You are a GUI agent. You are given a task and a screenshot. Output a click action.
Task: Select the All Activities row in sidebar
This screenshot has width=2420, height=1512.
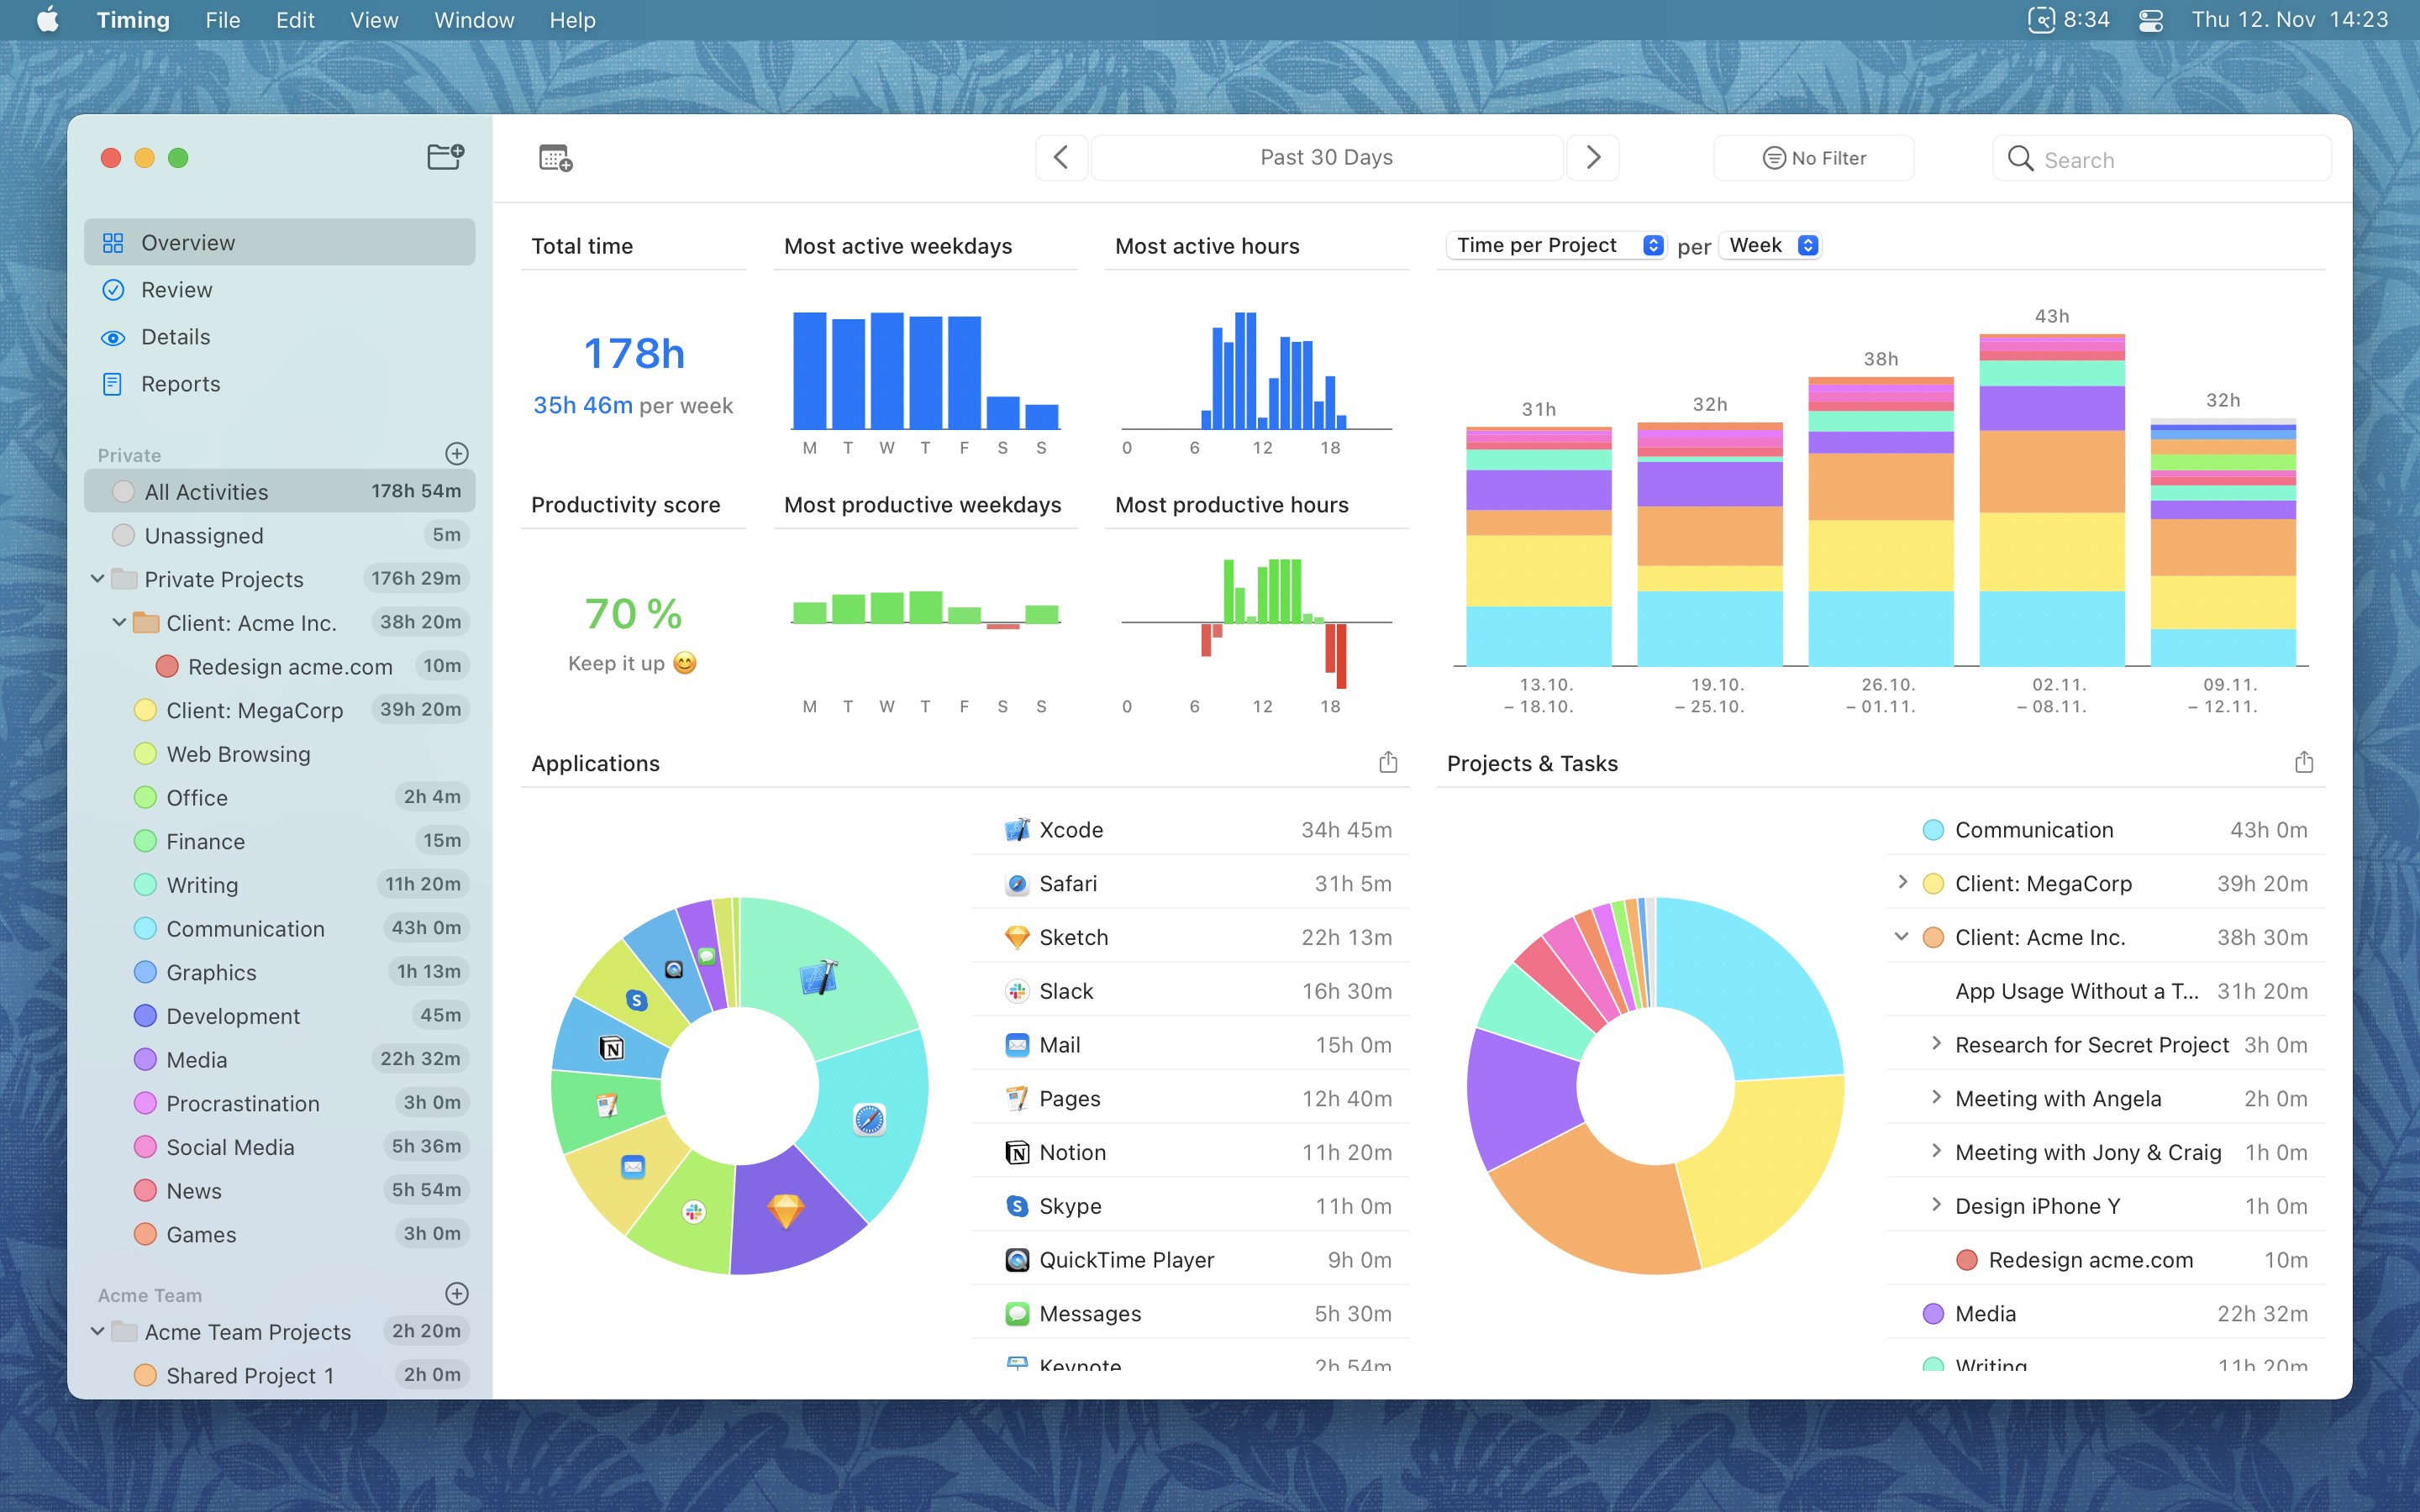pyautogui.click(x=281, y=490)
